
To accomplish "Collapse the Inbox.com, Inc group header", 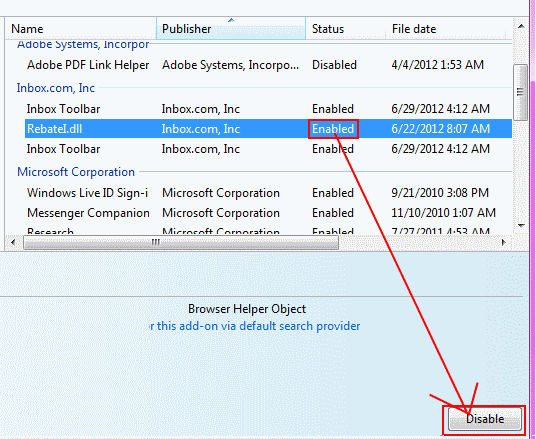I will coord(56,88).
